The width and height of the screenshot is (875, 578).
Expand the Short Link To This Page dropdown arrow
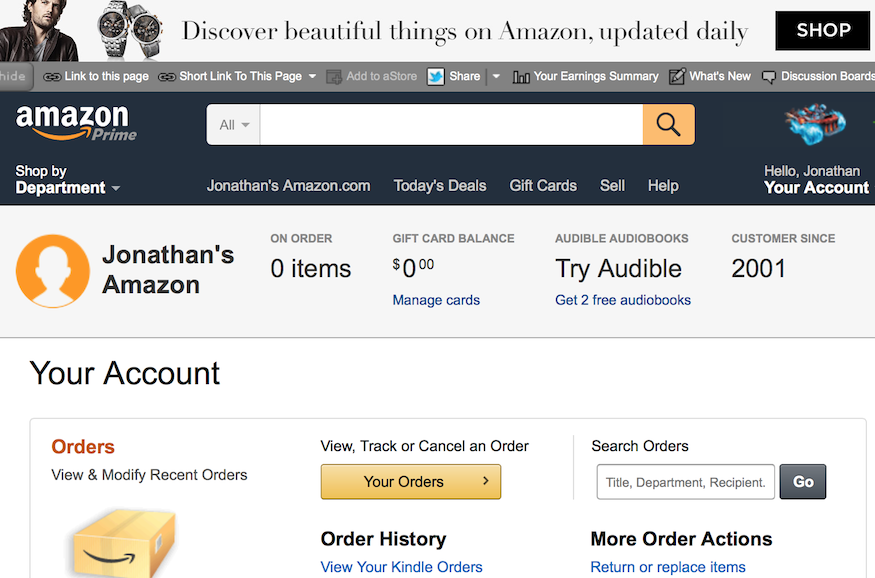(x=312, y=76)
